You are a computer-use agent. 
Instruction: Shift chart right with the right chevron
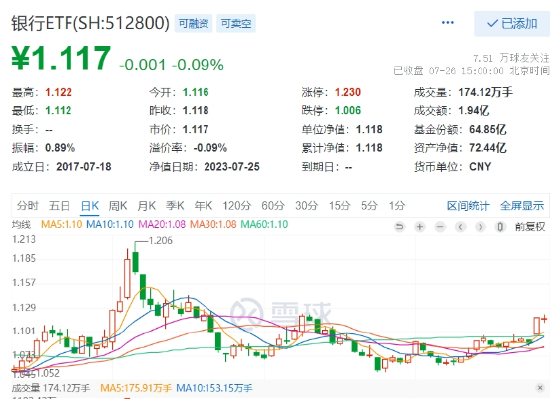[x=480, y=227]
